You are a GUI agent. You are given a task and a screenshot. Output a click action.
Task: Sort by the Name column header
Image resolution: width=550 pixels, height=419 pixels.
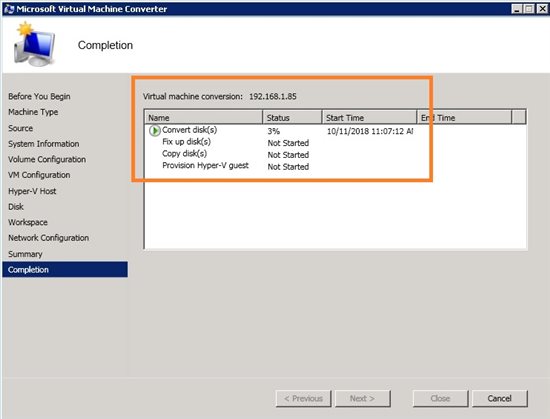203,117
